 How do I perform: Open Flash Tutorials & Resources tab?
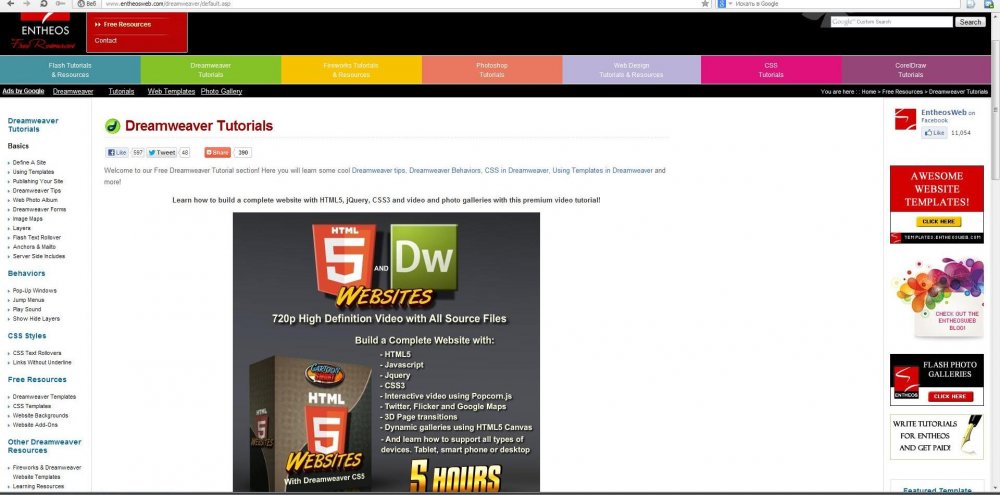click(70, 70)
